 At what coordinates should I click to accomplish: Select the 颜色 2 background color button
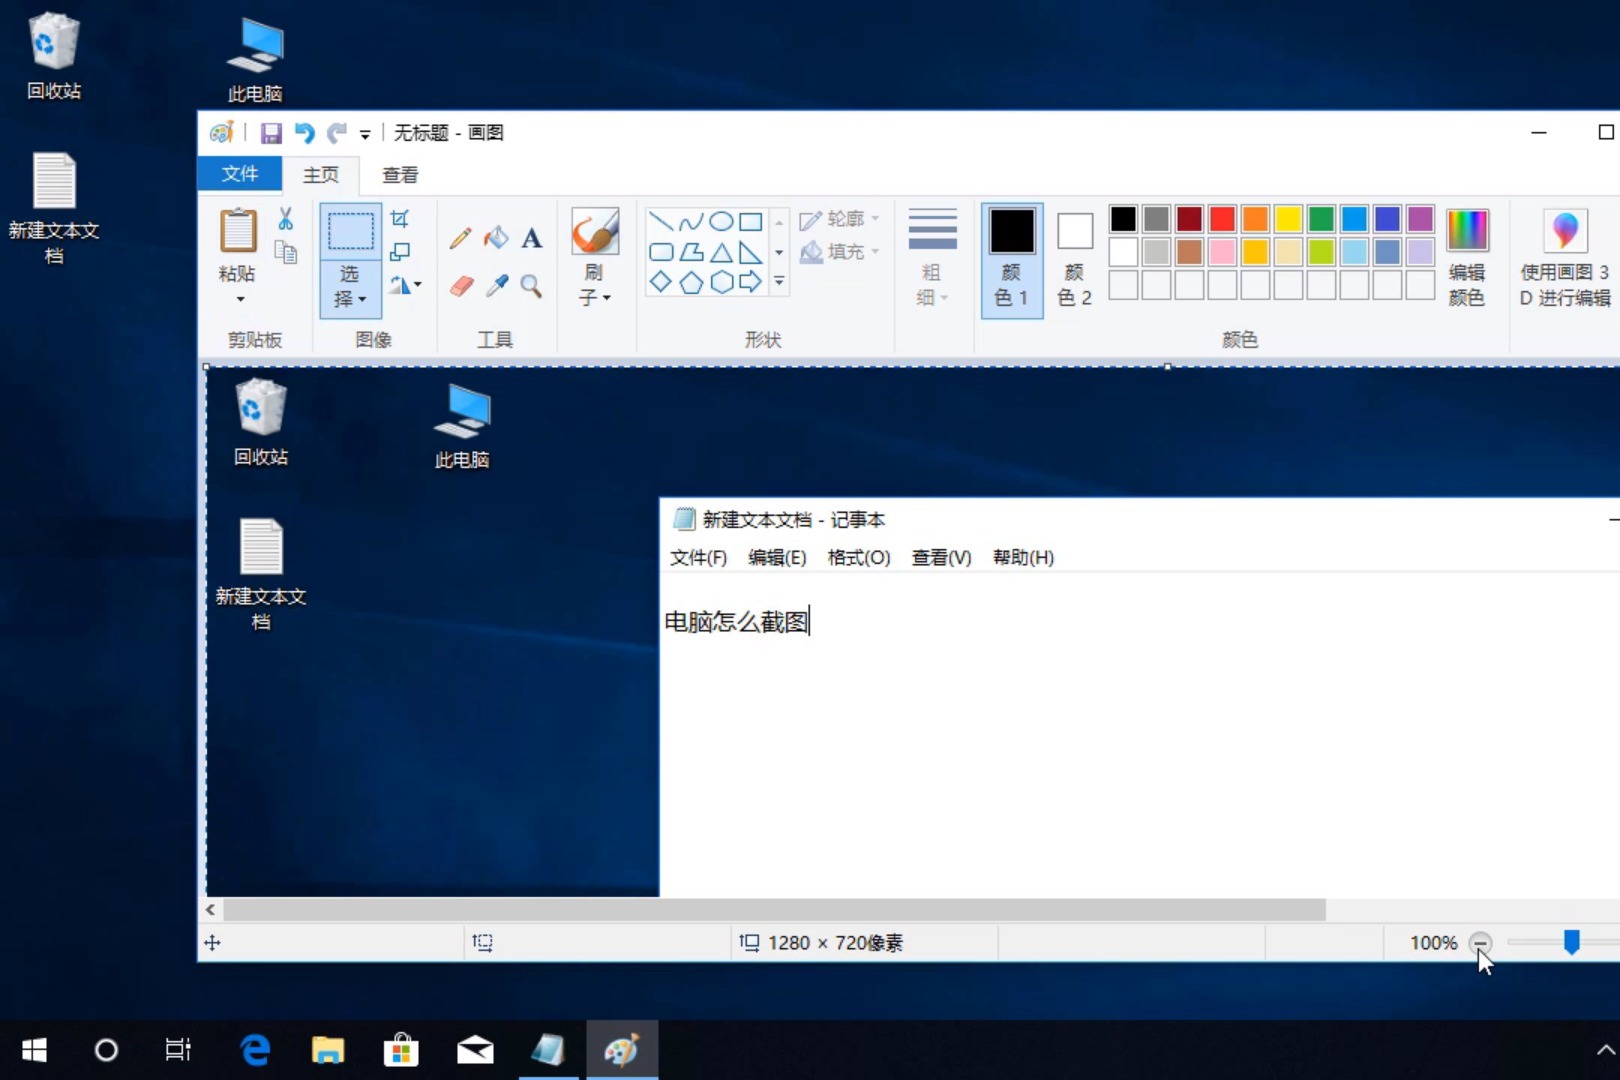(1075, 259)
